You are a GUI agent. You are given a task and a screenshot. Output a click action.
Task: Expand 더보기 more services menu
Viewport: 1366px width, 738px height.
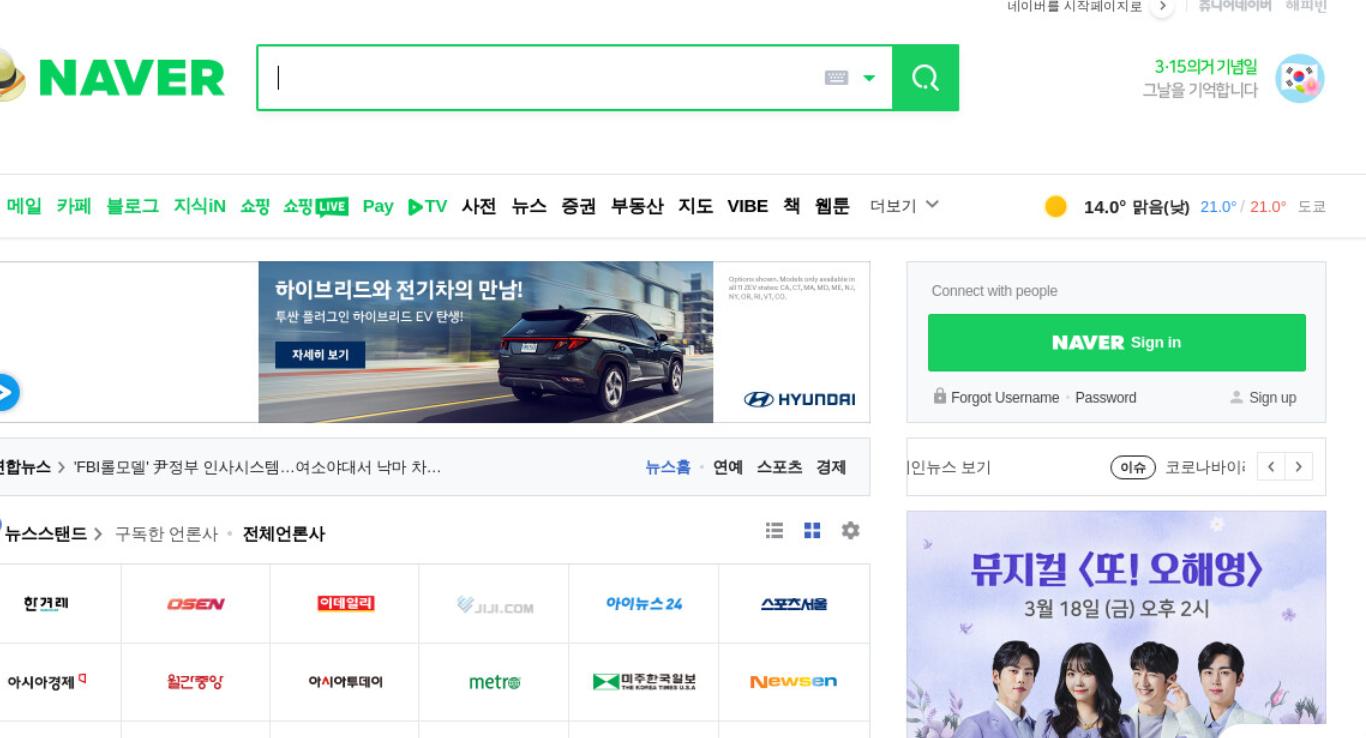point(904,206)
